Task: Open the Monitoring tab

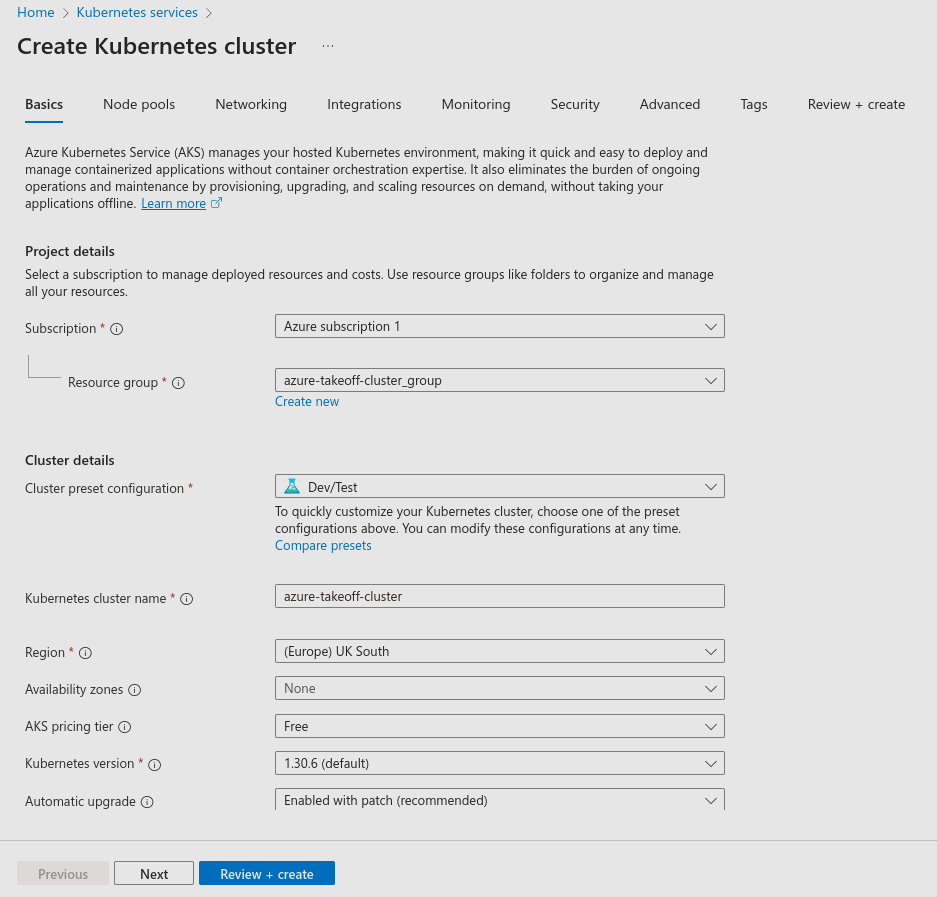Action: tap(475, 104)
